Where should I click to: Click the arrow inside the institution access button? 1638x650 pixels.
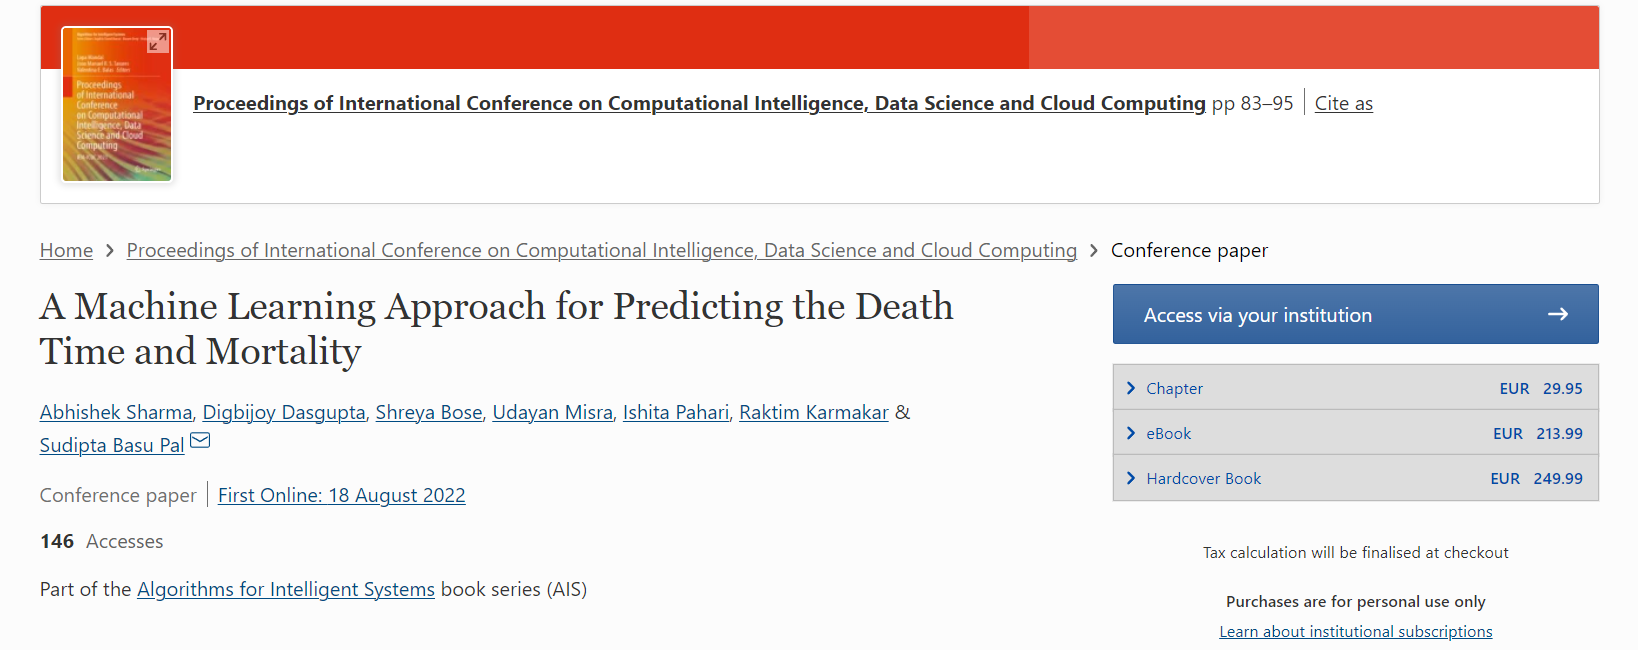pos(1558,314)
